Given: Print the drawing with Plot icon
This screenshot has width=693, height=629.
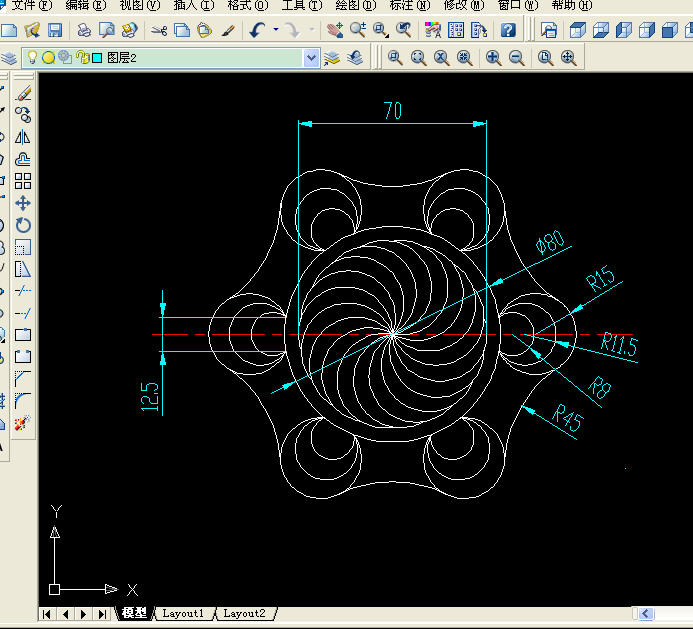Looking at the screenshot, I should 84,30.
